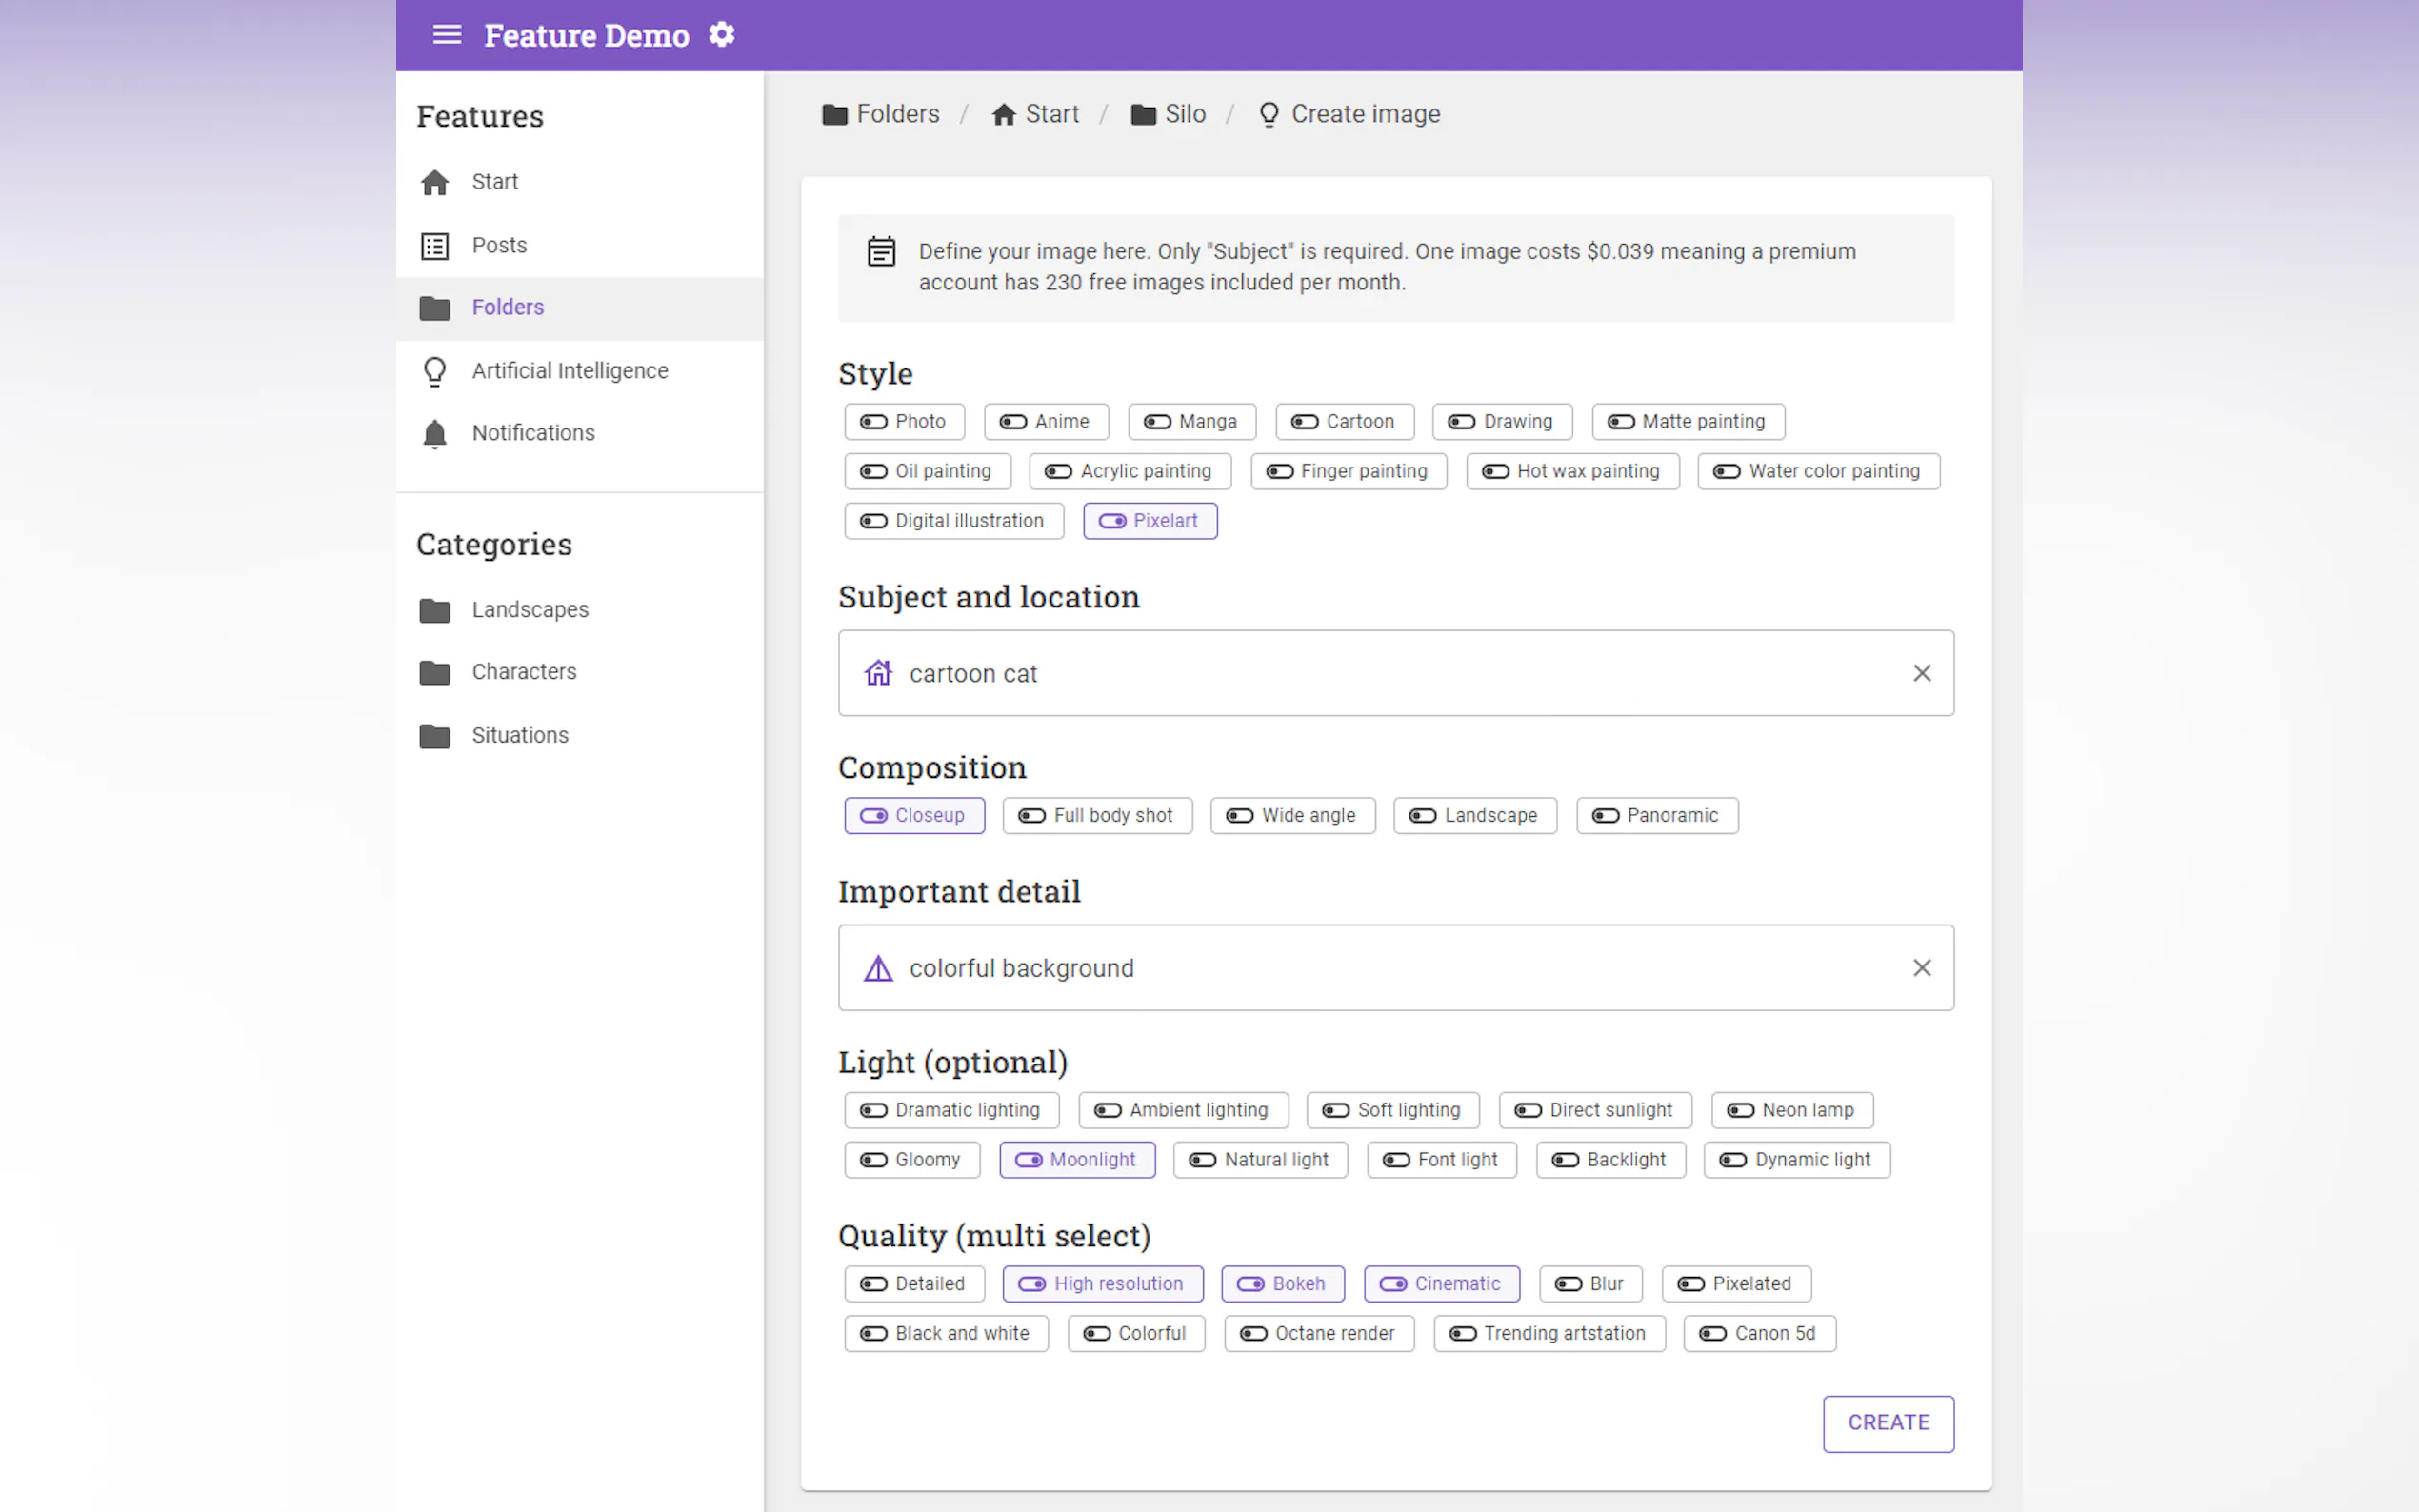Click the Notifications bell icon
This screenshot has width=2419, height=1512.
click(x=434, y=433)
